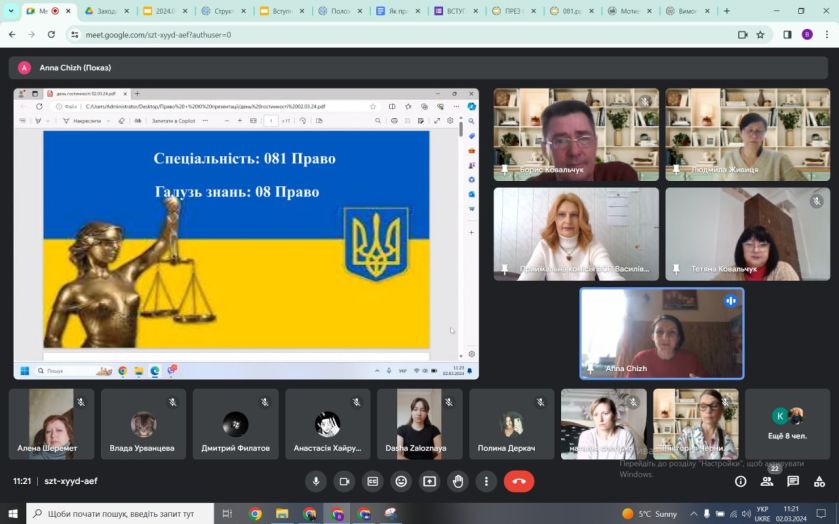Click the Анастасія Хайру... tile
This screenshot has height=524, width=839.
(x=327, y=424)
